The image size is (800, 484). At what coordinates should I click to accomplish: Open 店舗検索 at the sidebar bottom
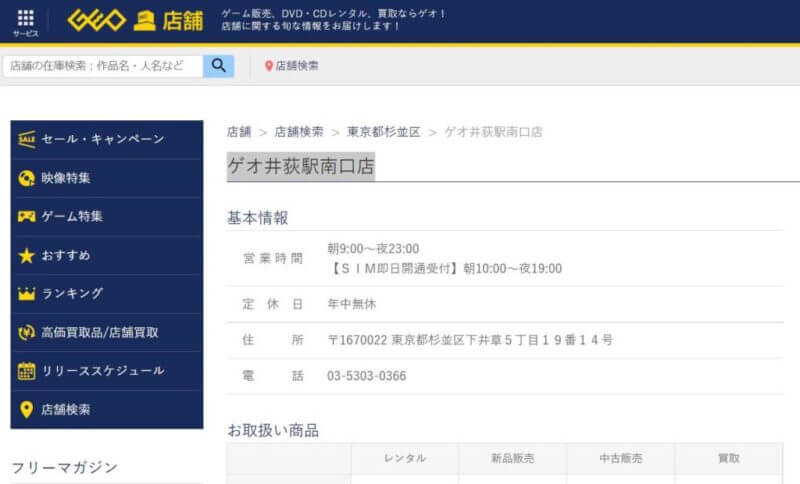click(66, 409)
